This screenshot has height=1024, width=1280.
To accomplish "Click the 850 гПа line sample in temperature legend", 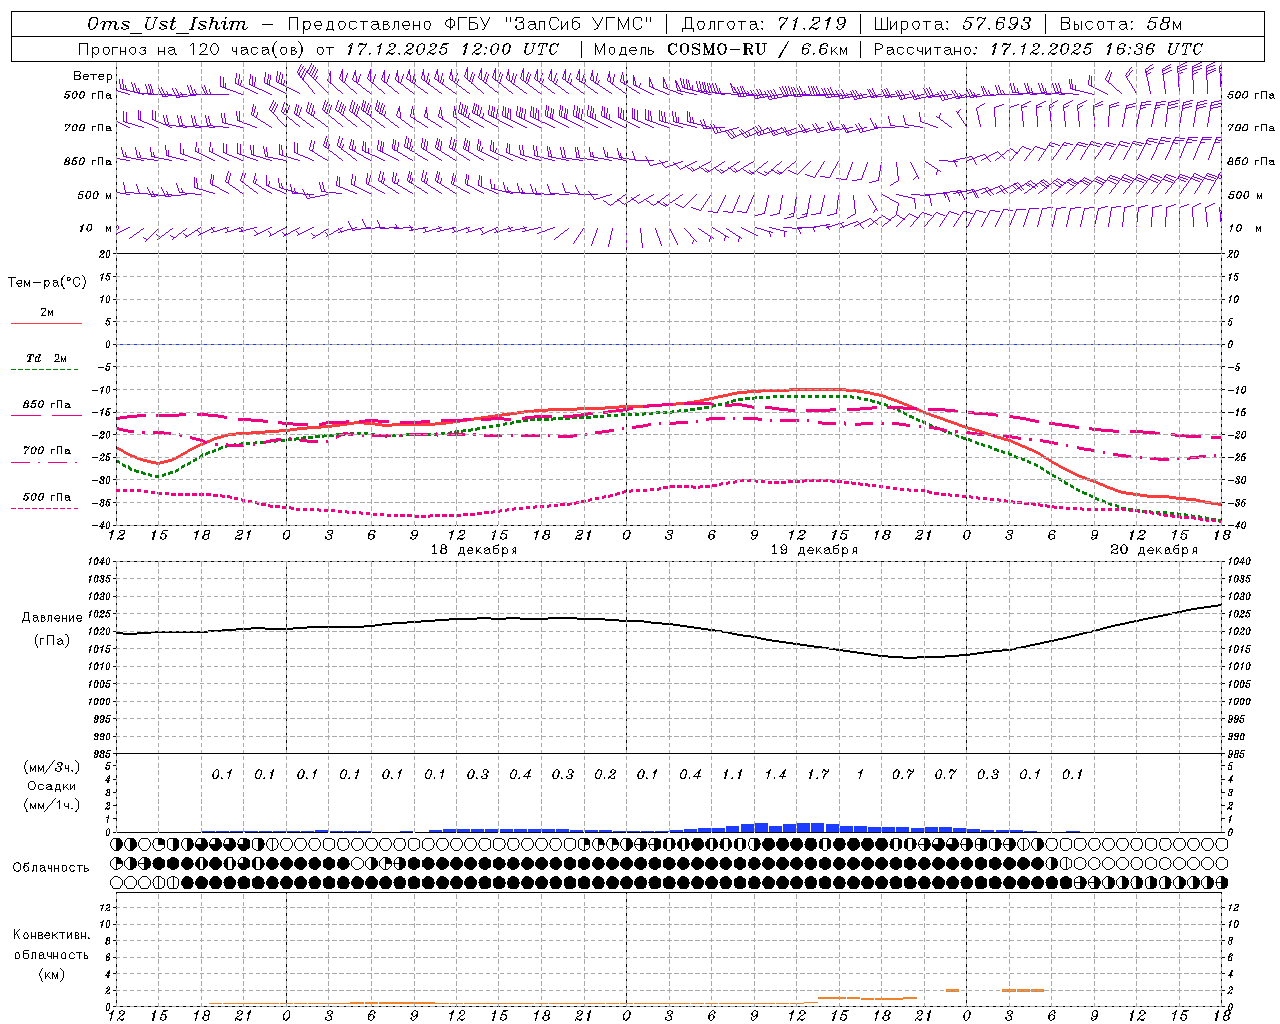I will click(46, 415).
